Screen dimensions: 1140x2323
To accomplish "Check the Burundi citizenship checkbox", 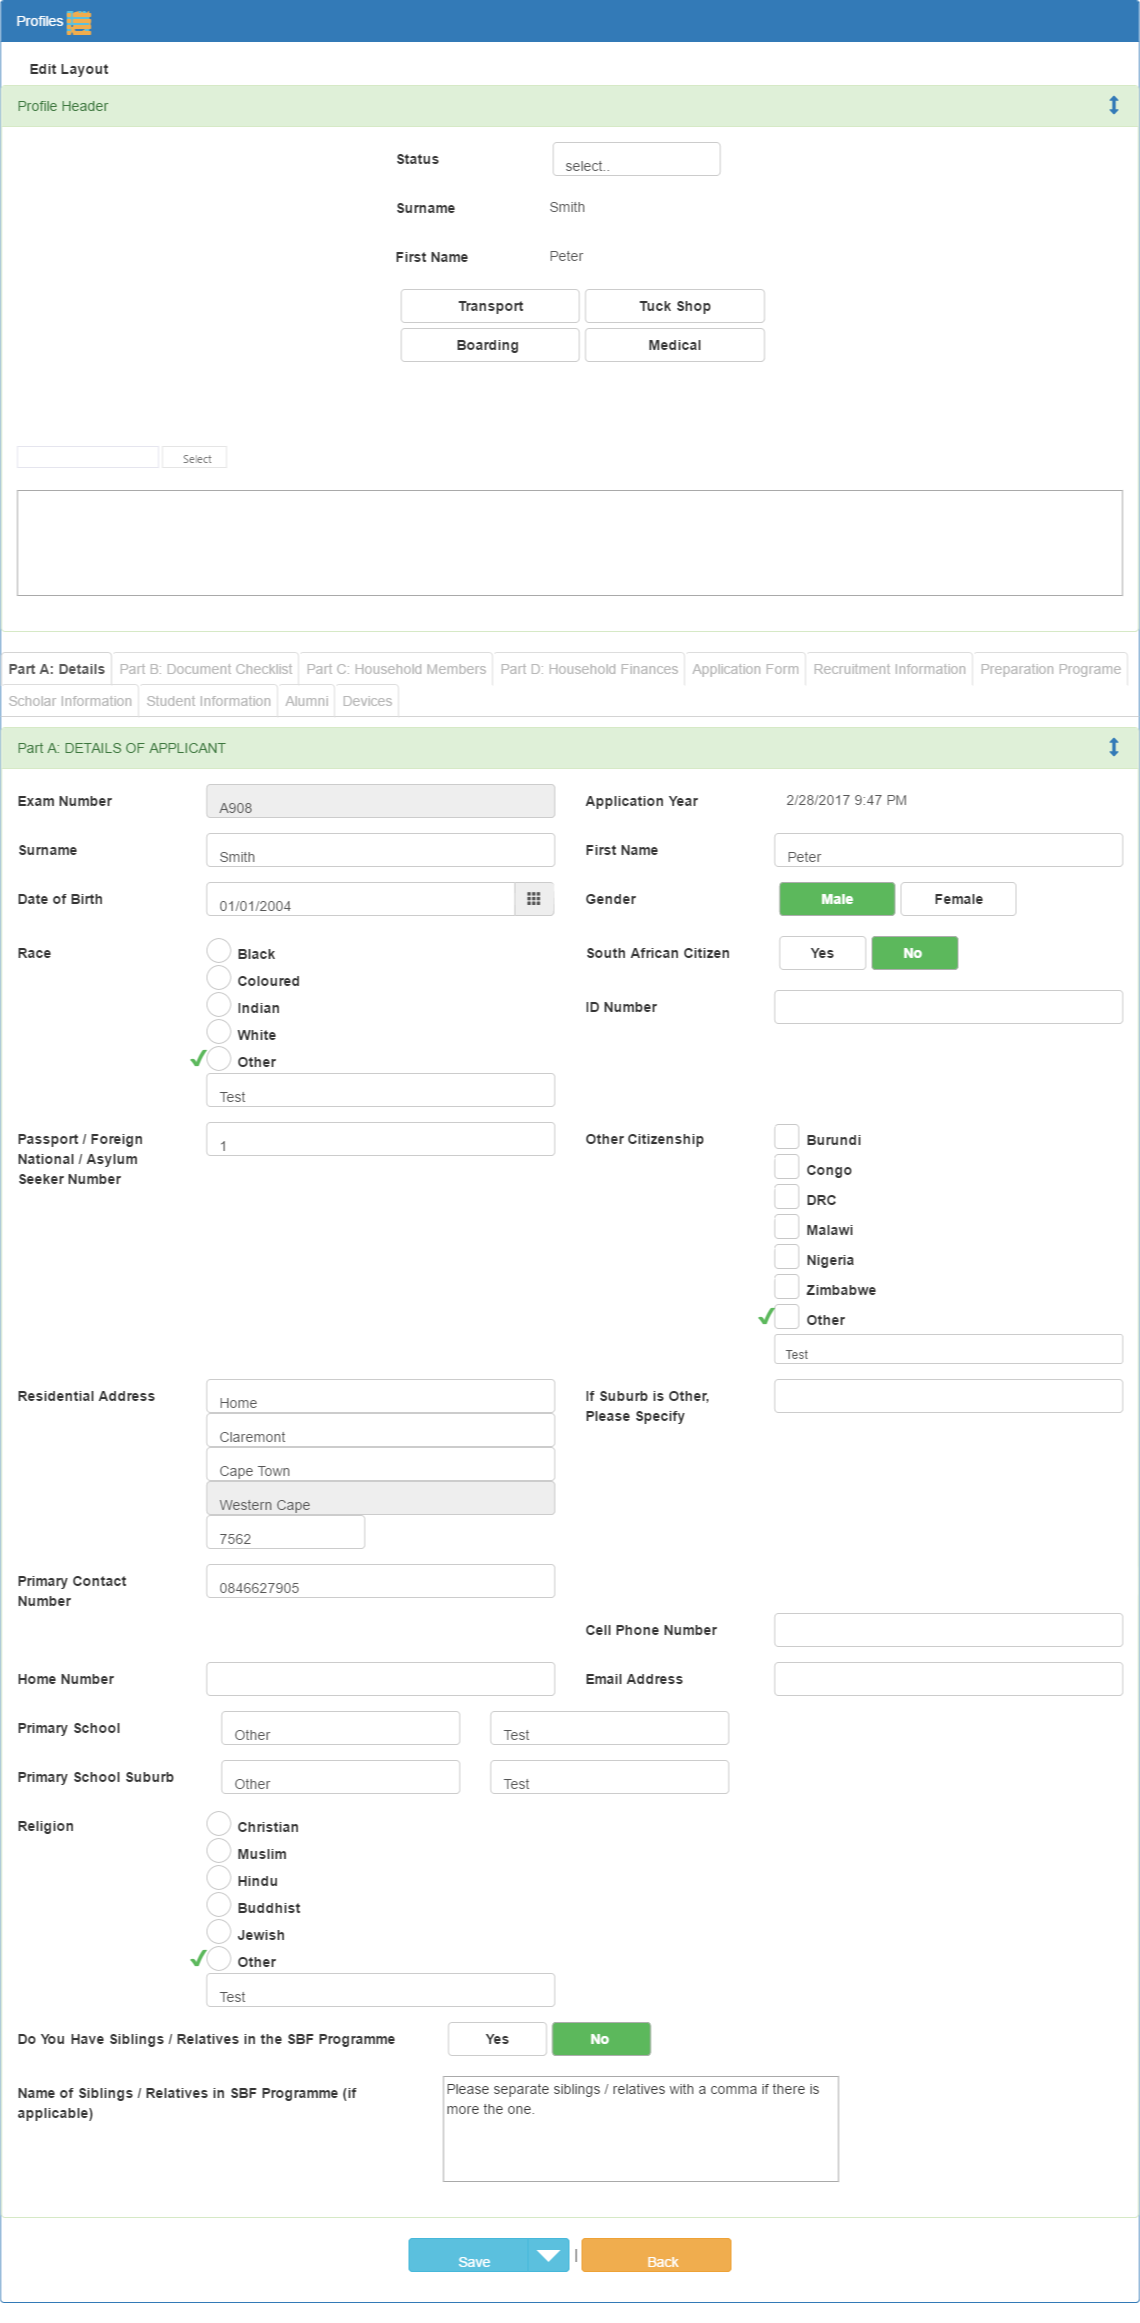I will point(787,1137).
